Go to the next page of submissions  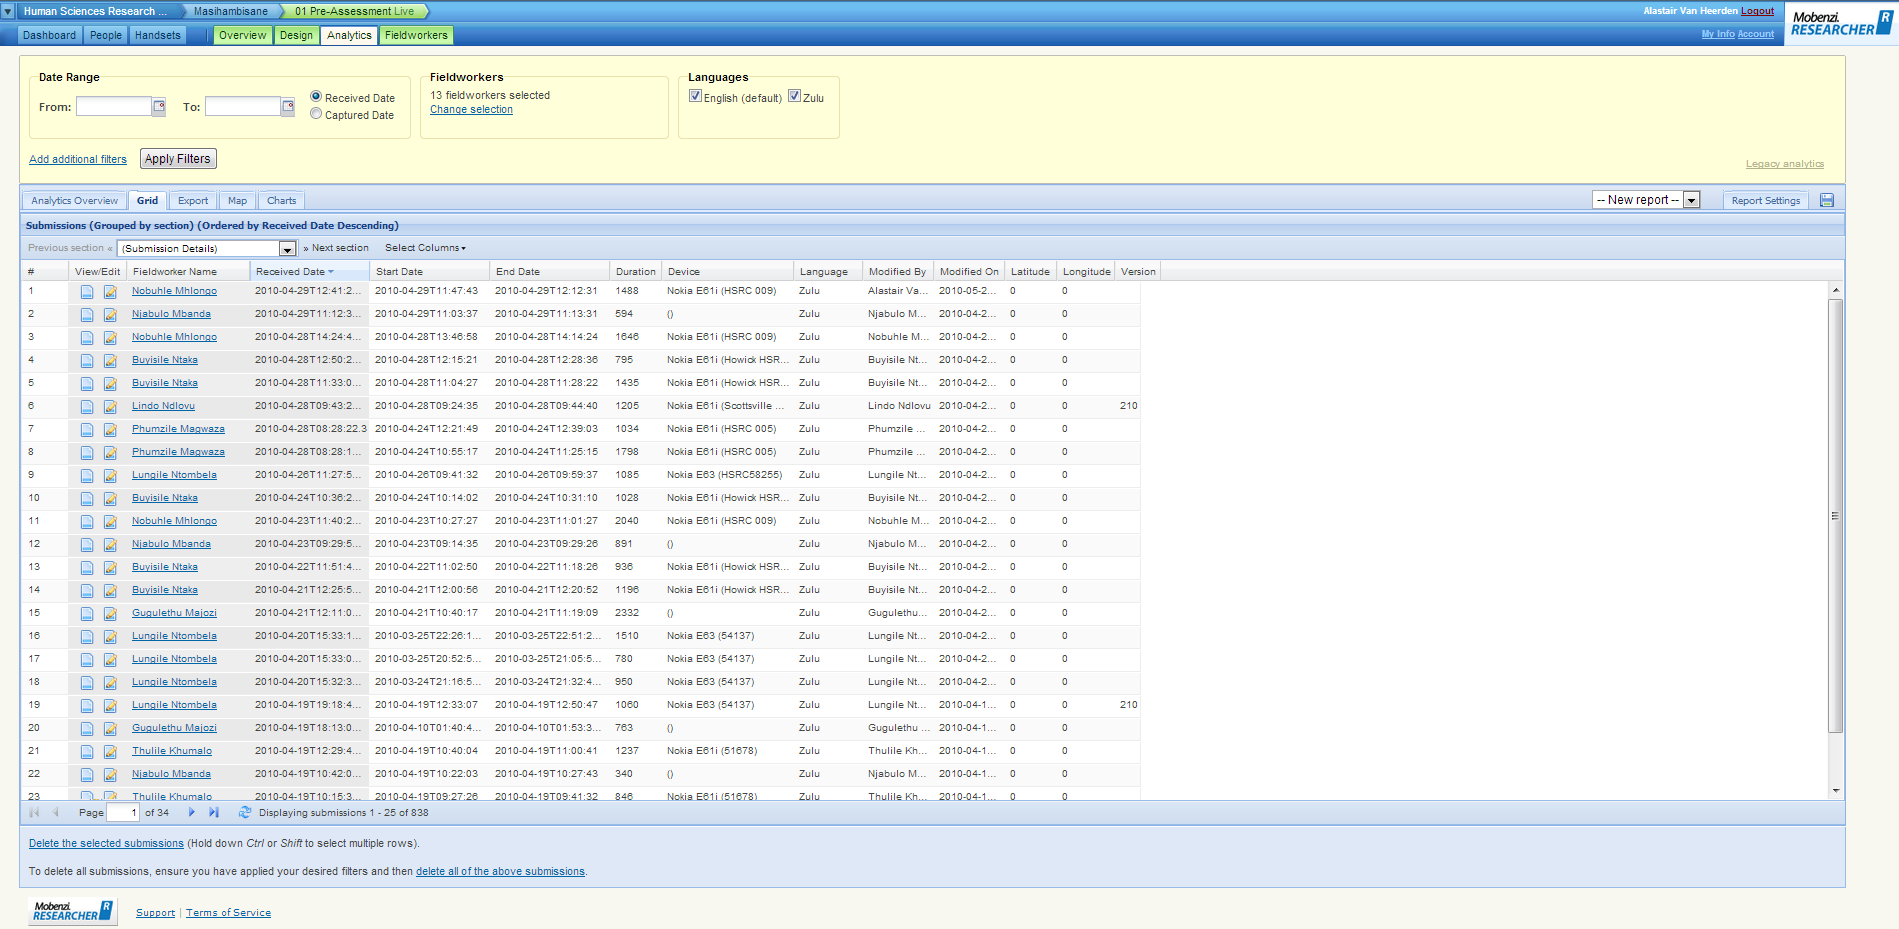coord(192,813)
